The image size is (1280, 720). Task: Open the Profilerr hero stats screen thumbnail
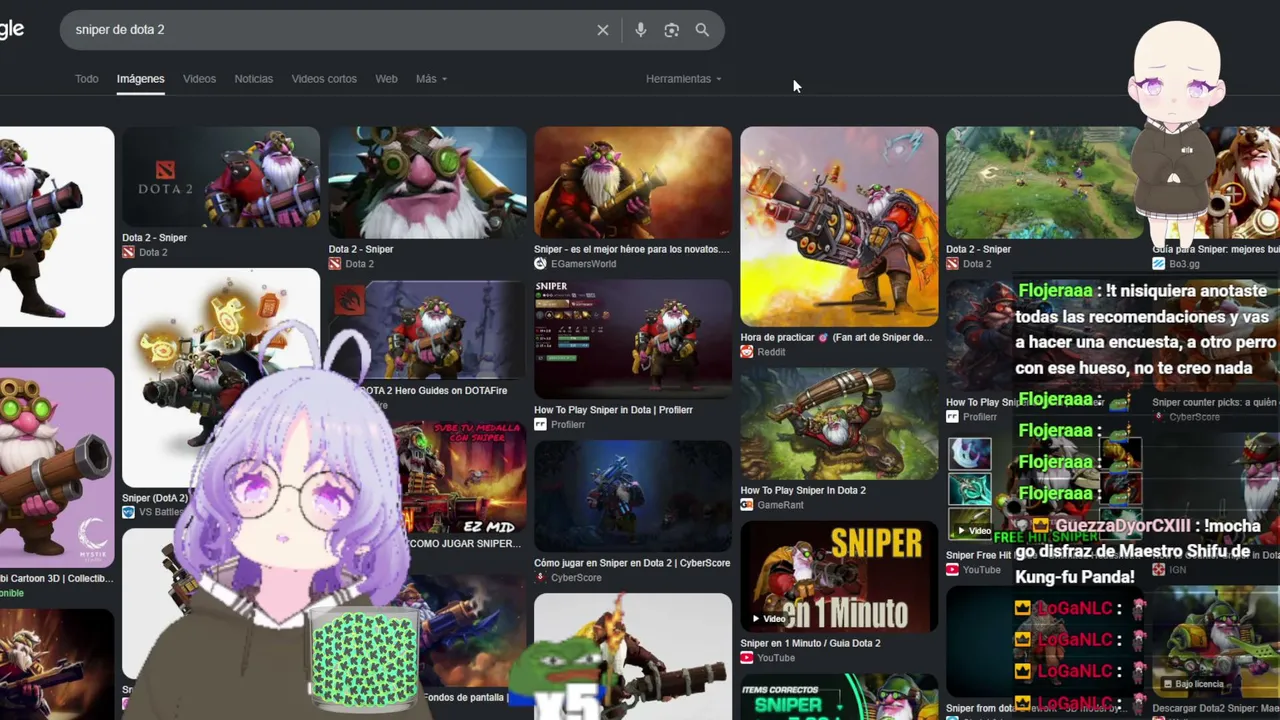coord(633,339)
